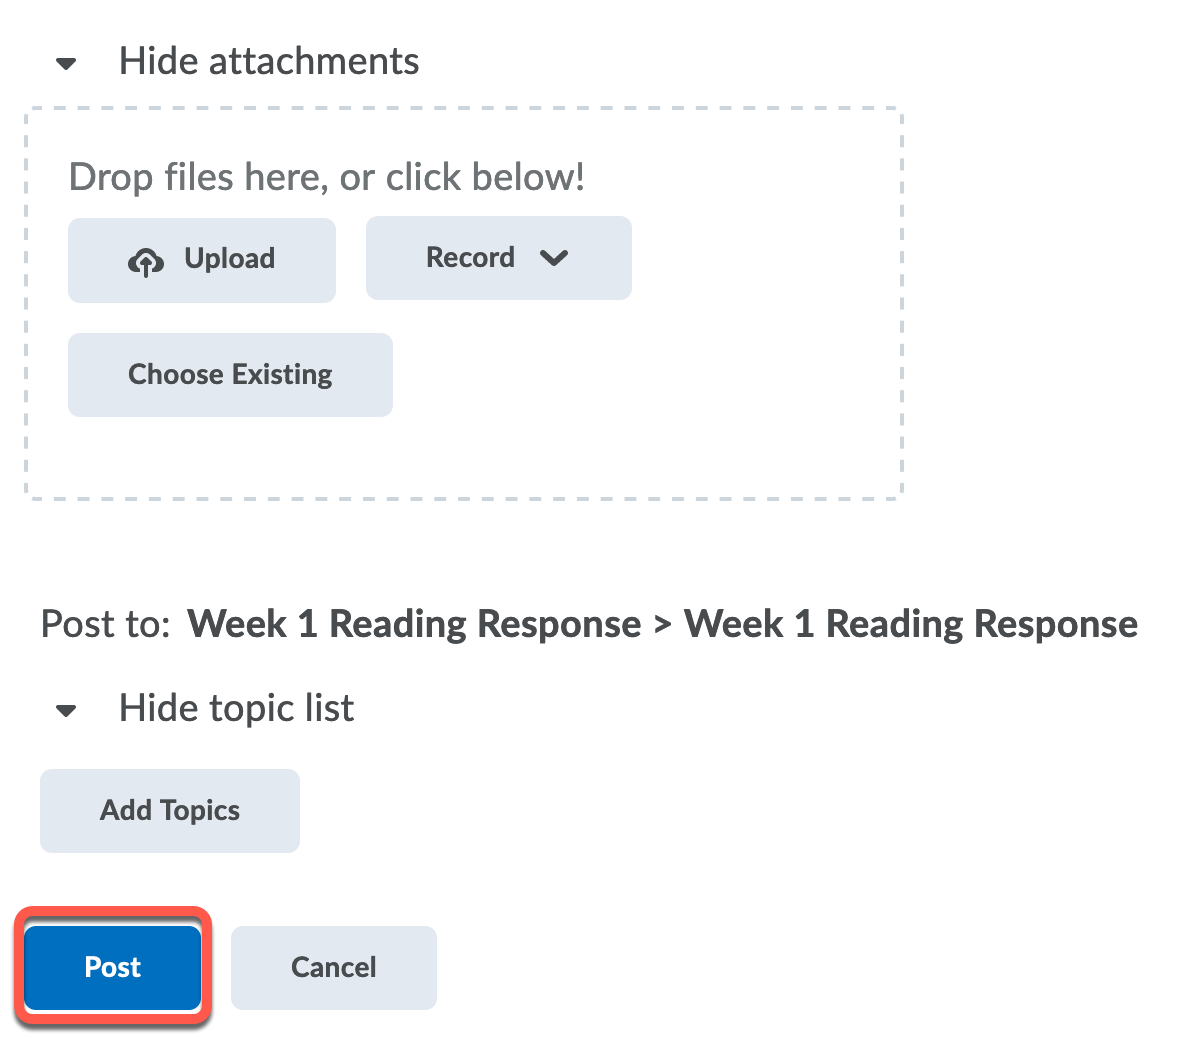The width and height of the screenshot is (1178, 1038).
Task: Collapse topic list using the triangle arrow
Action: pos(66,711)
